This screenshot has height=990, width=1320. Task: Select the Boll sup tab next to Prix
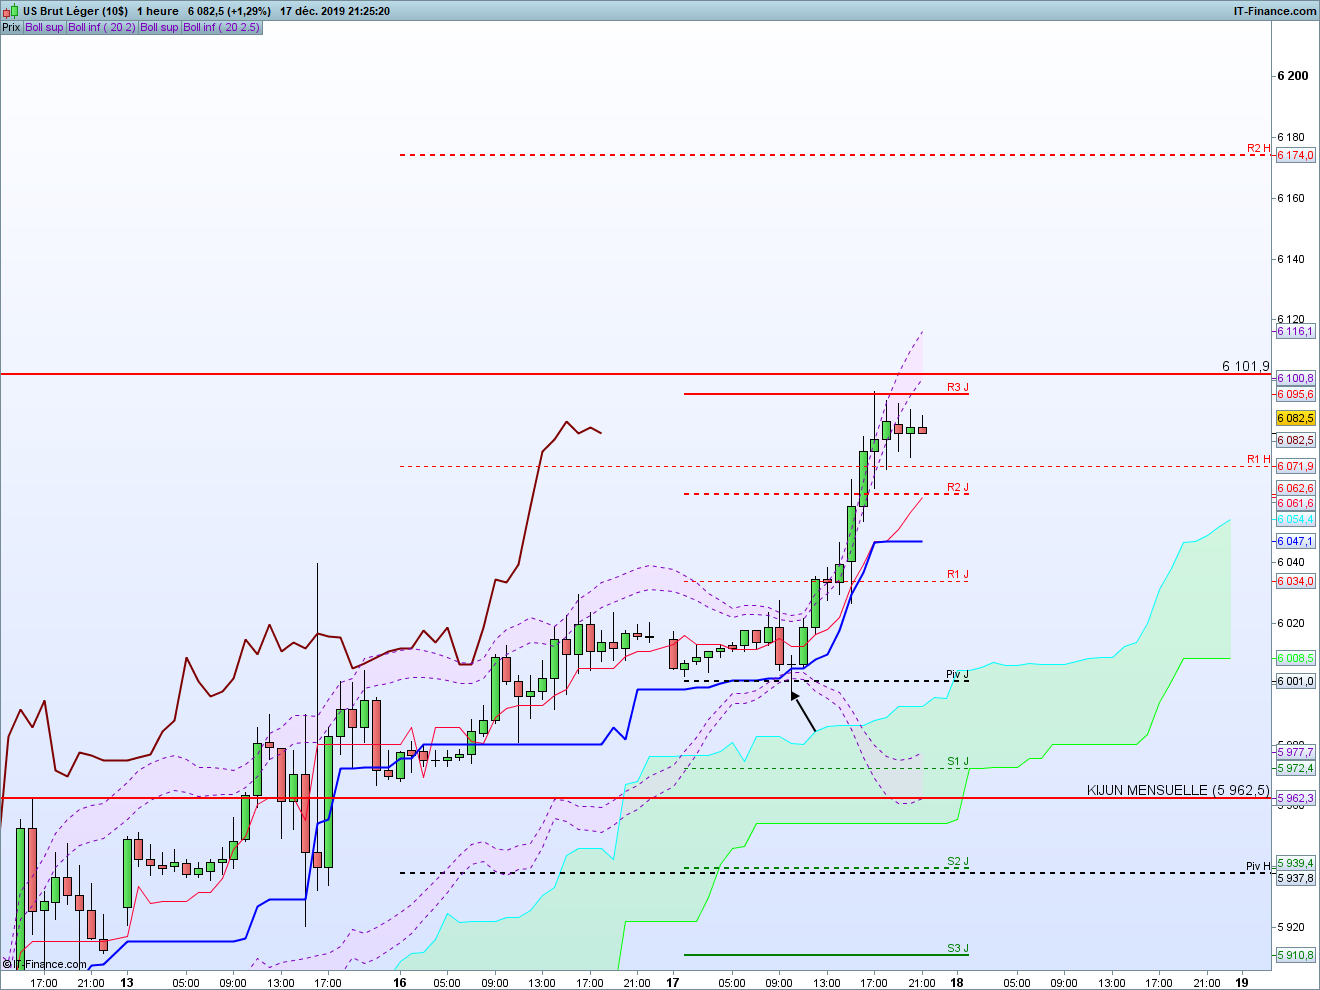(44, 27)
